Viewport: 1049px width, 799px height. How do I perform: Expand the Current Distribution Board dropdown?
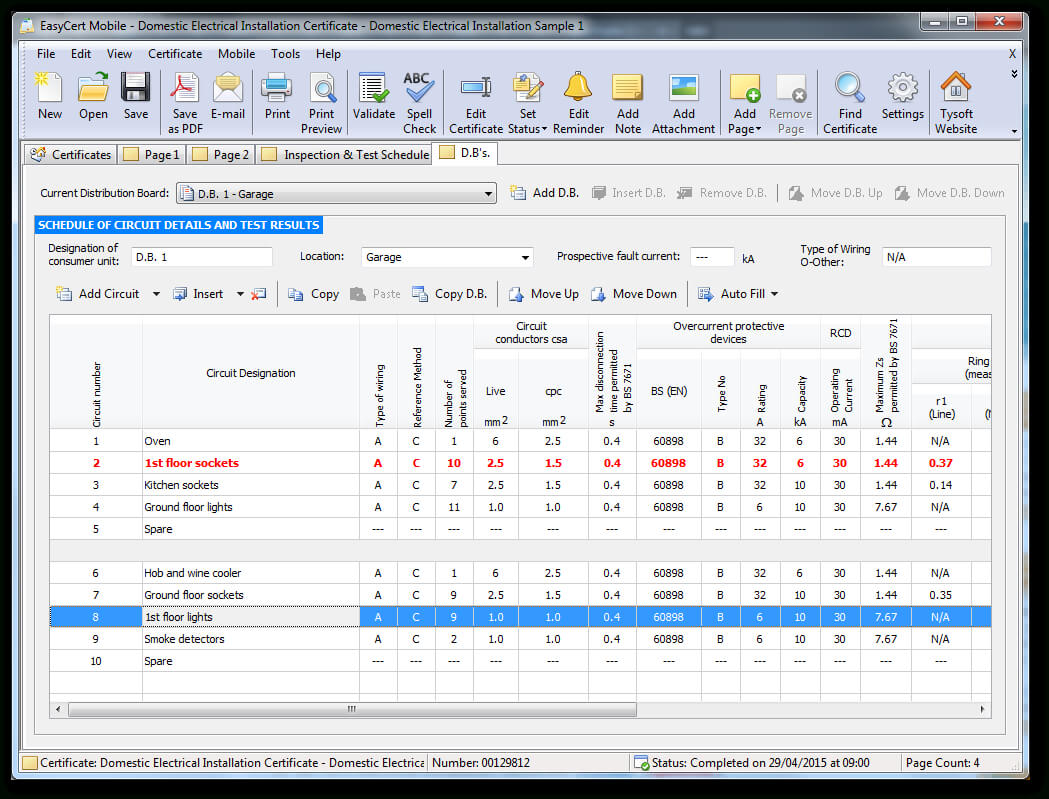pos(488,194)
